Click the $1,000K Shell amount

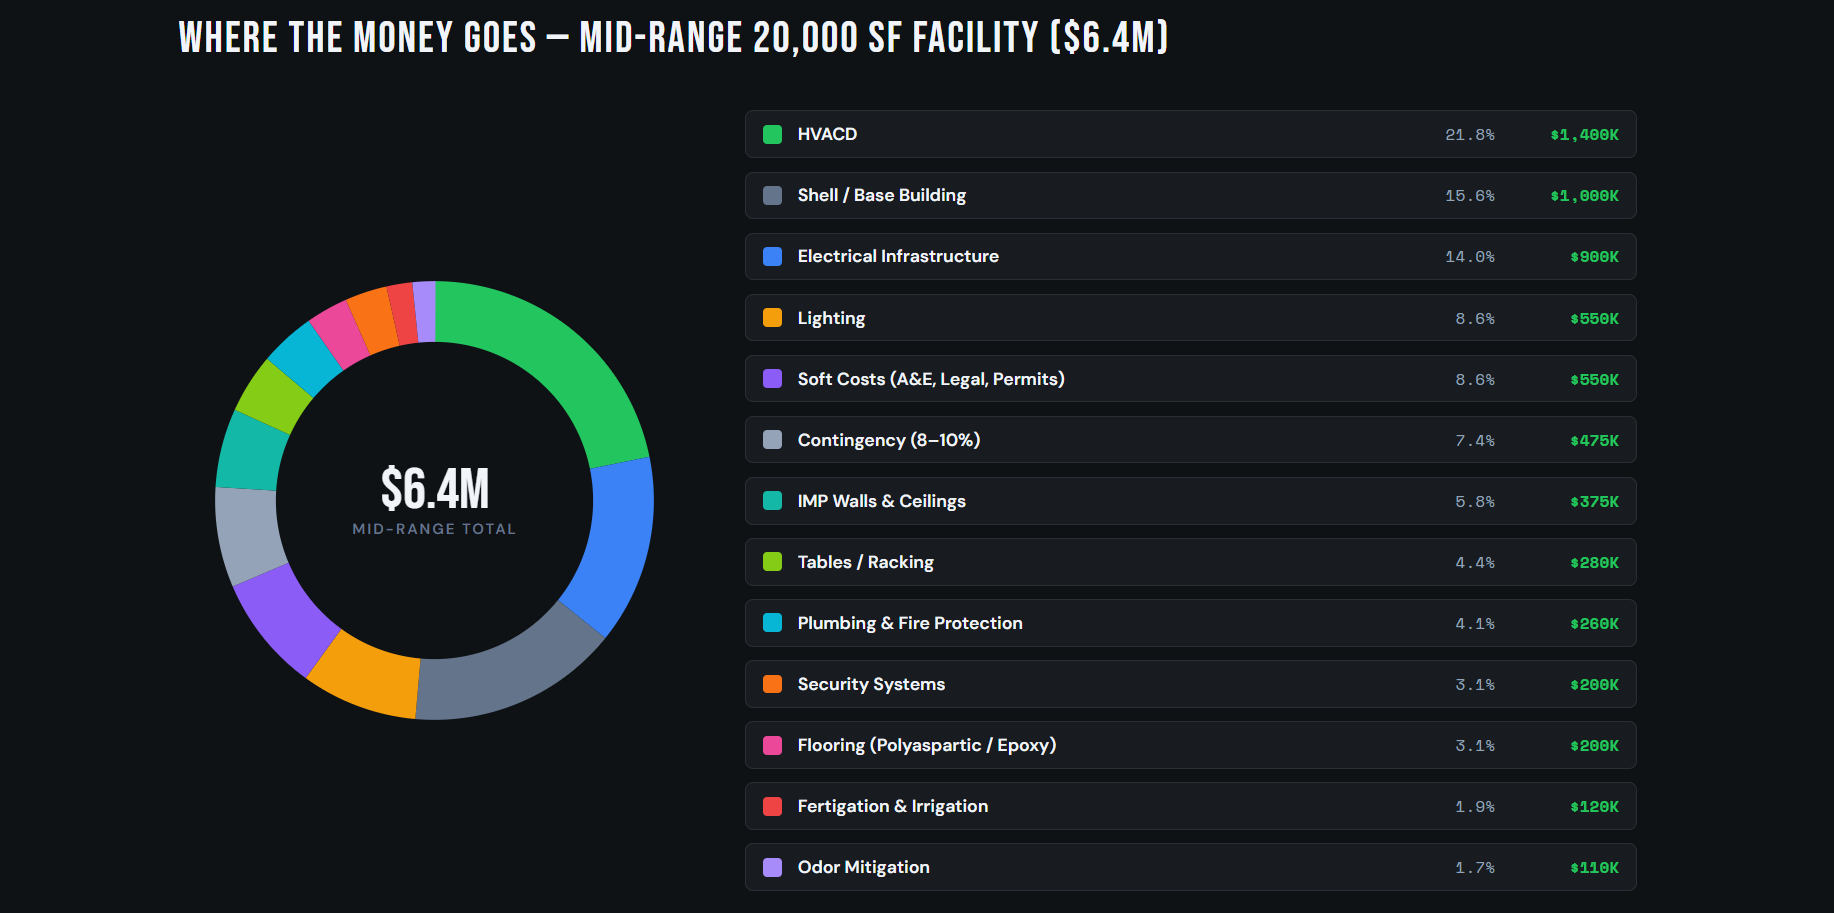pyautogui.click(x=1584, y=196)
